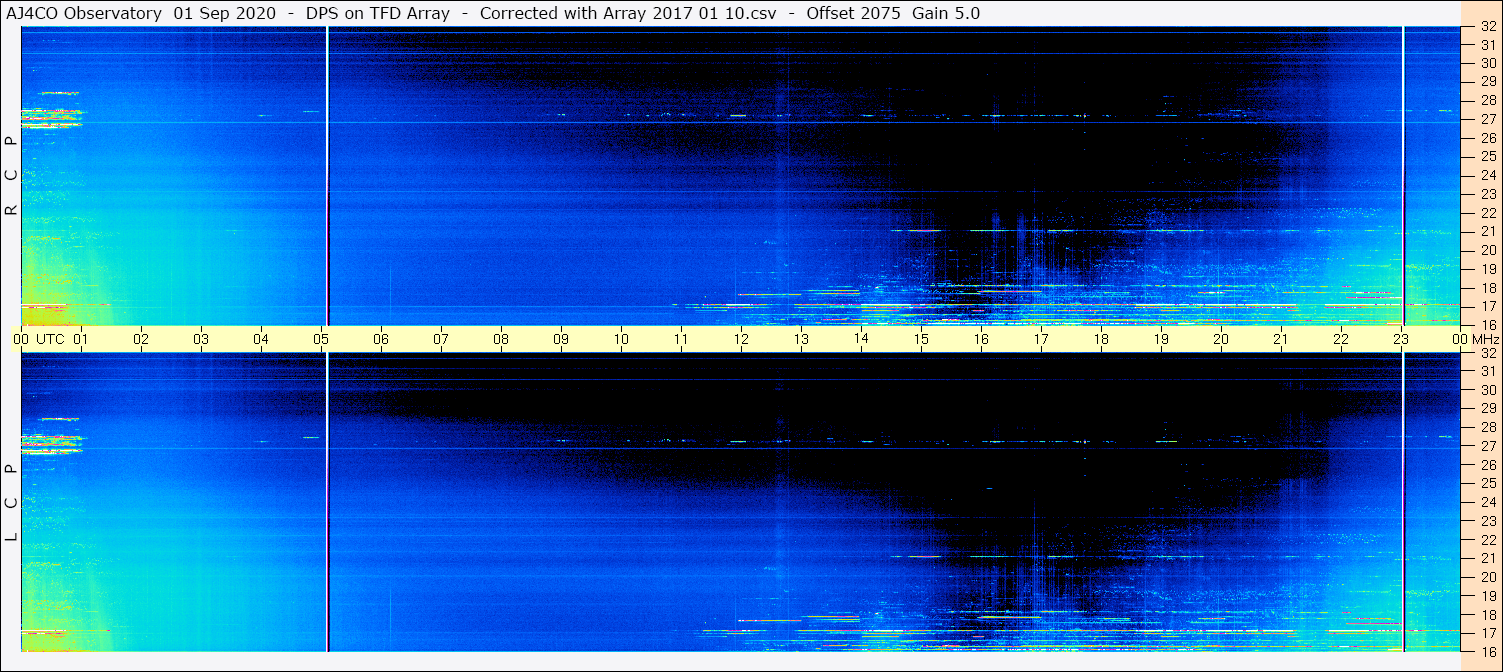Select hour 01 on the UTC time axis

(81, 339)
